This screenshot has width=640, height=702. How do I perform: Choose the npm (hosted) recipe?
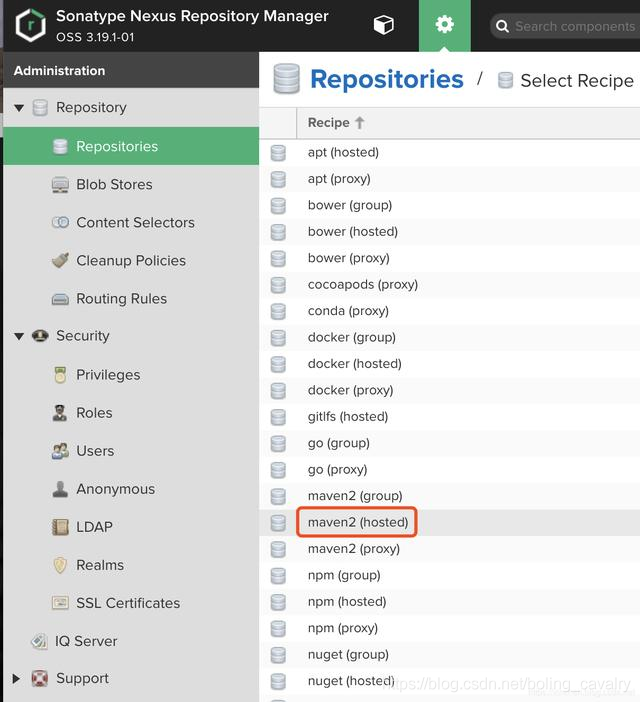(x=449, y=602)
